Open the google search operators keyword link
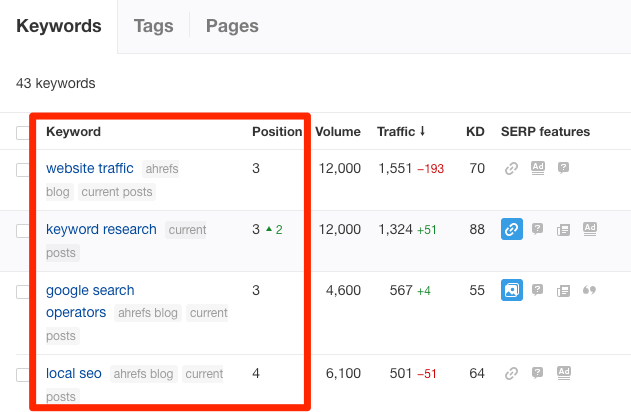631x412 pixels. coord(90,301)
